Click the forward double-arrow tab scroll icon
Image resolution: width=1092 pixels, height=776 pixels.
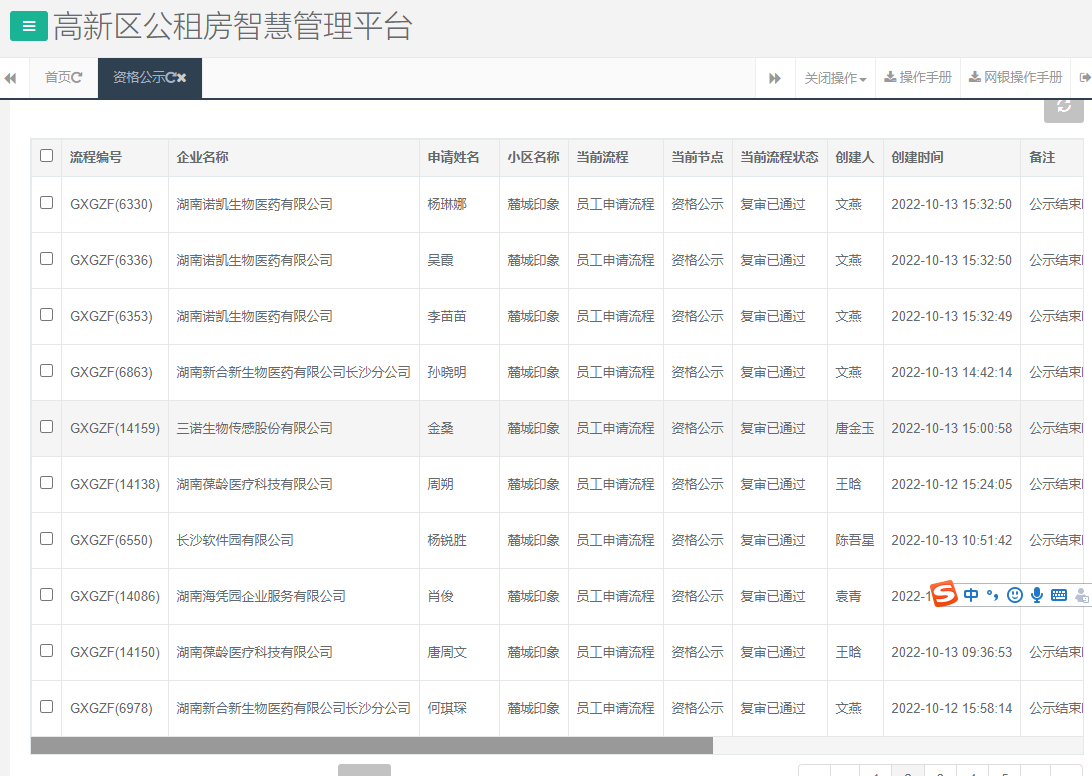[x=775, y=77]
